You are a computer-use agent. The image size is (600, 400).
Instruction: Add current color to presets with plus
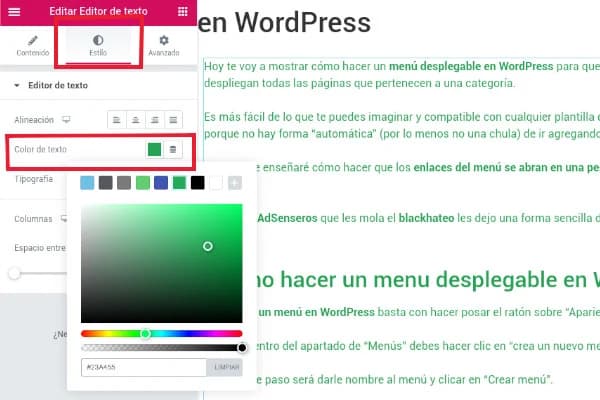235,183
